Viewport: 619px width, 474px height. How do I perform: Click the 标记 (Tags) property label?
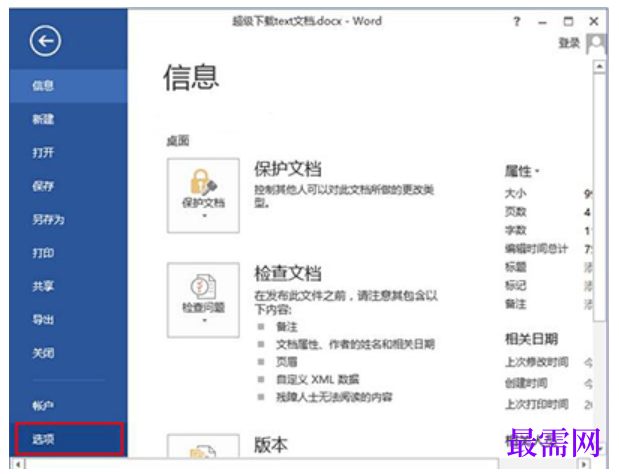tap(516, 285)
